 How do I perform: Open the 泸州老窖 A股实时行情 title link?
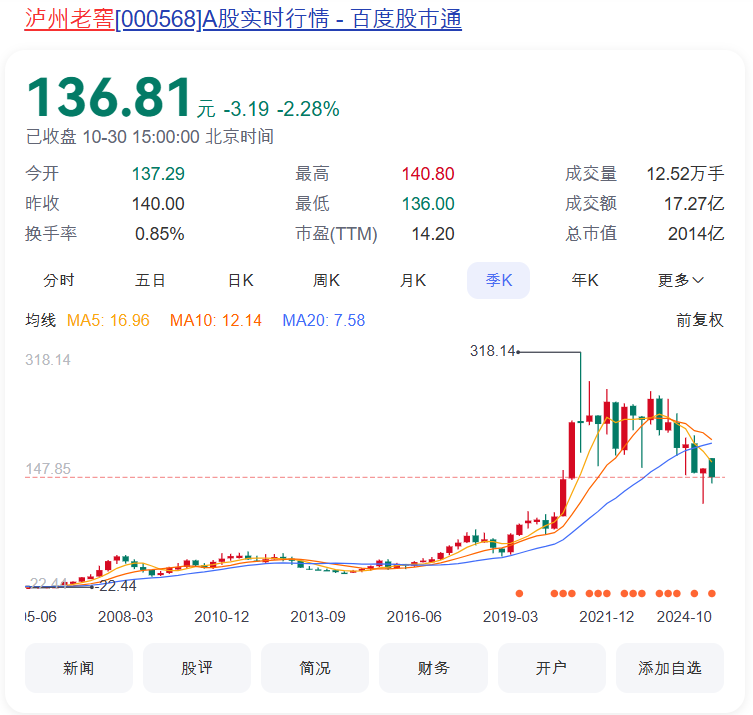(x=243, y=19)
